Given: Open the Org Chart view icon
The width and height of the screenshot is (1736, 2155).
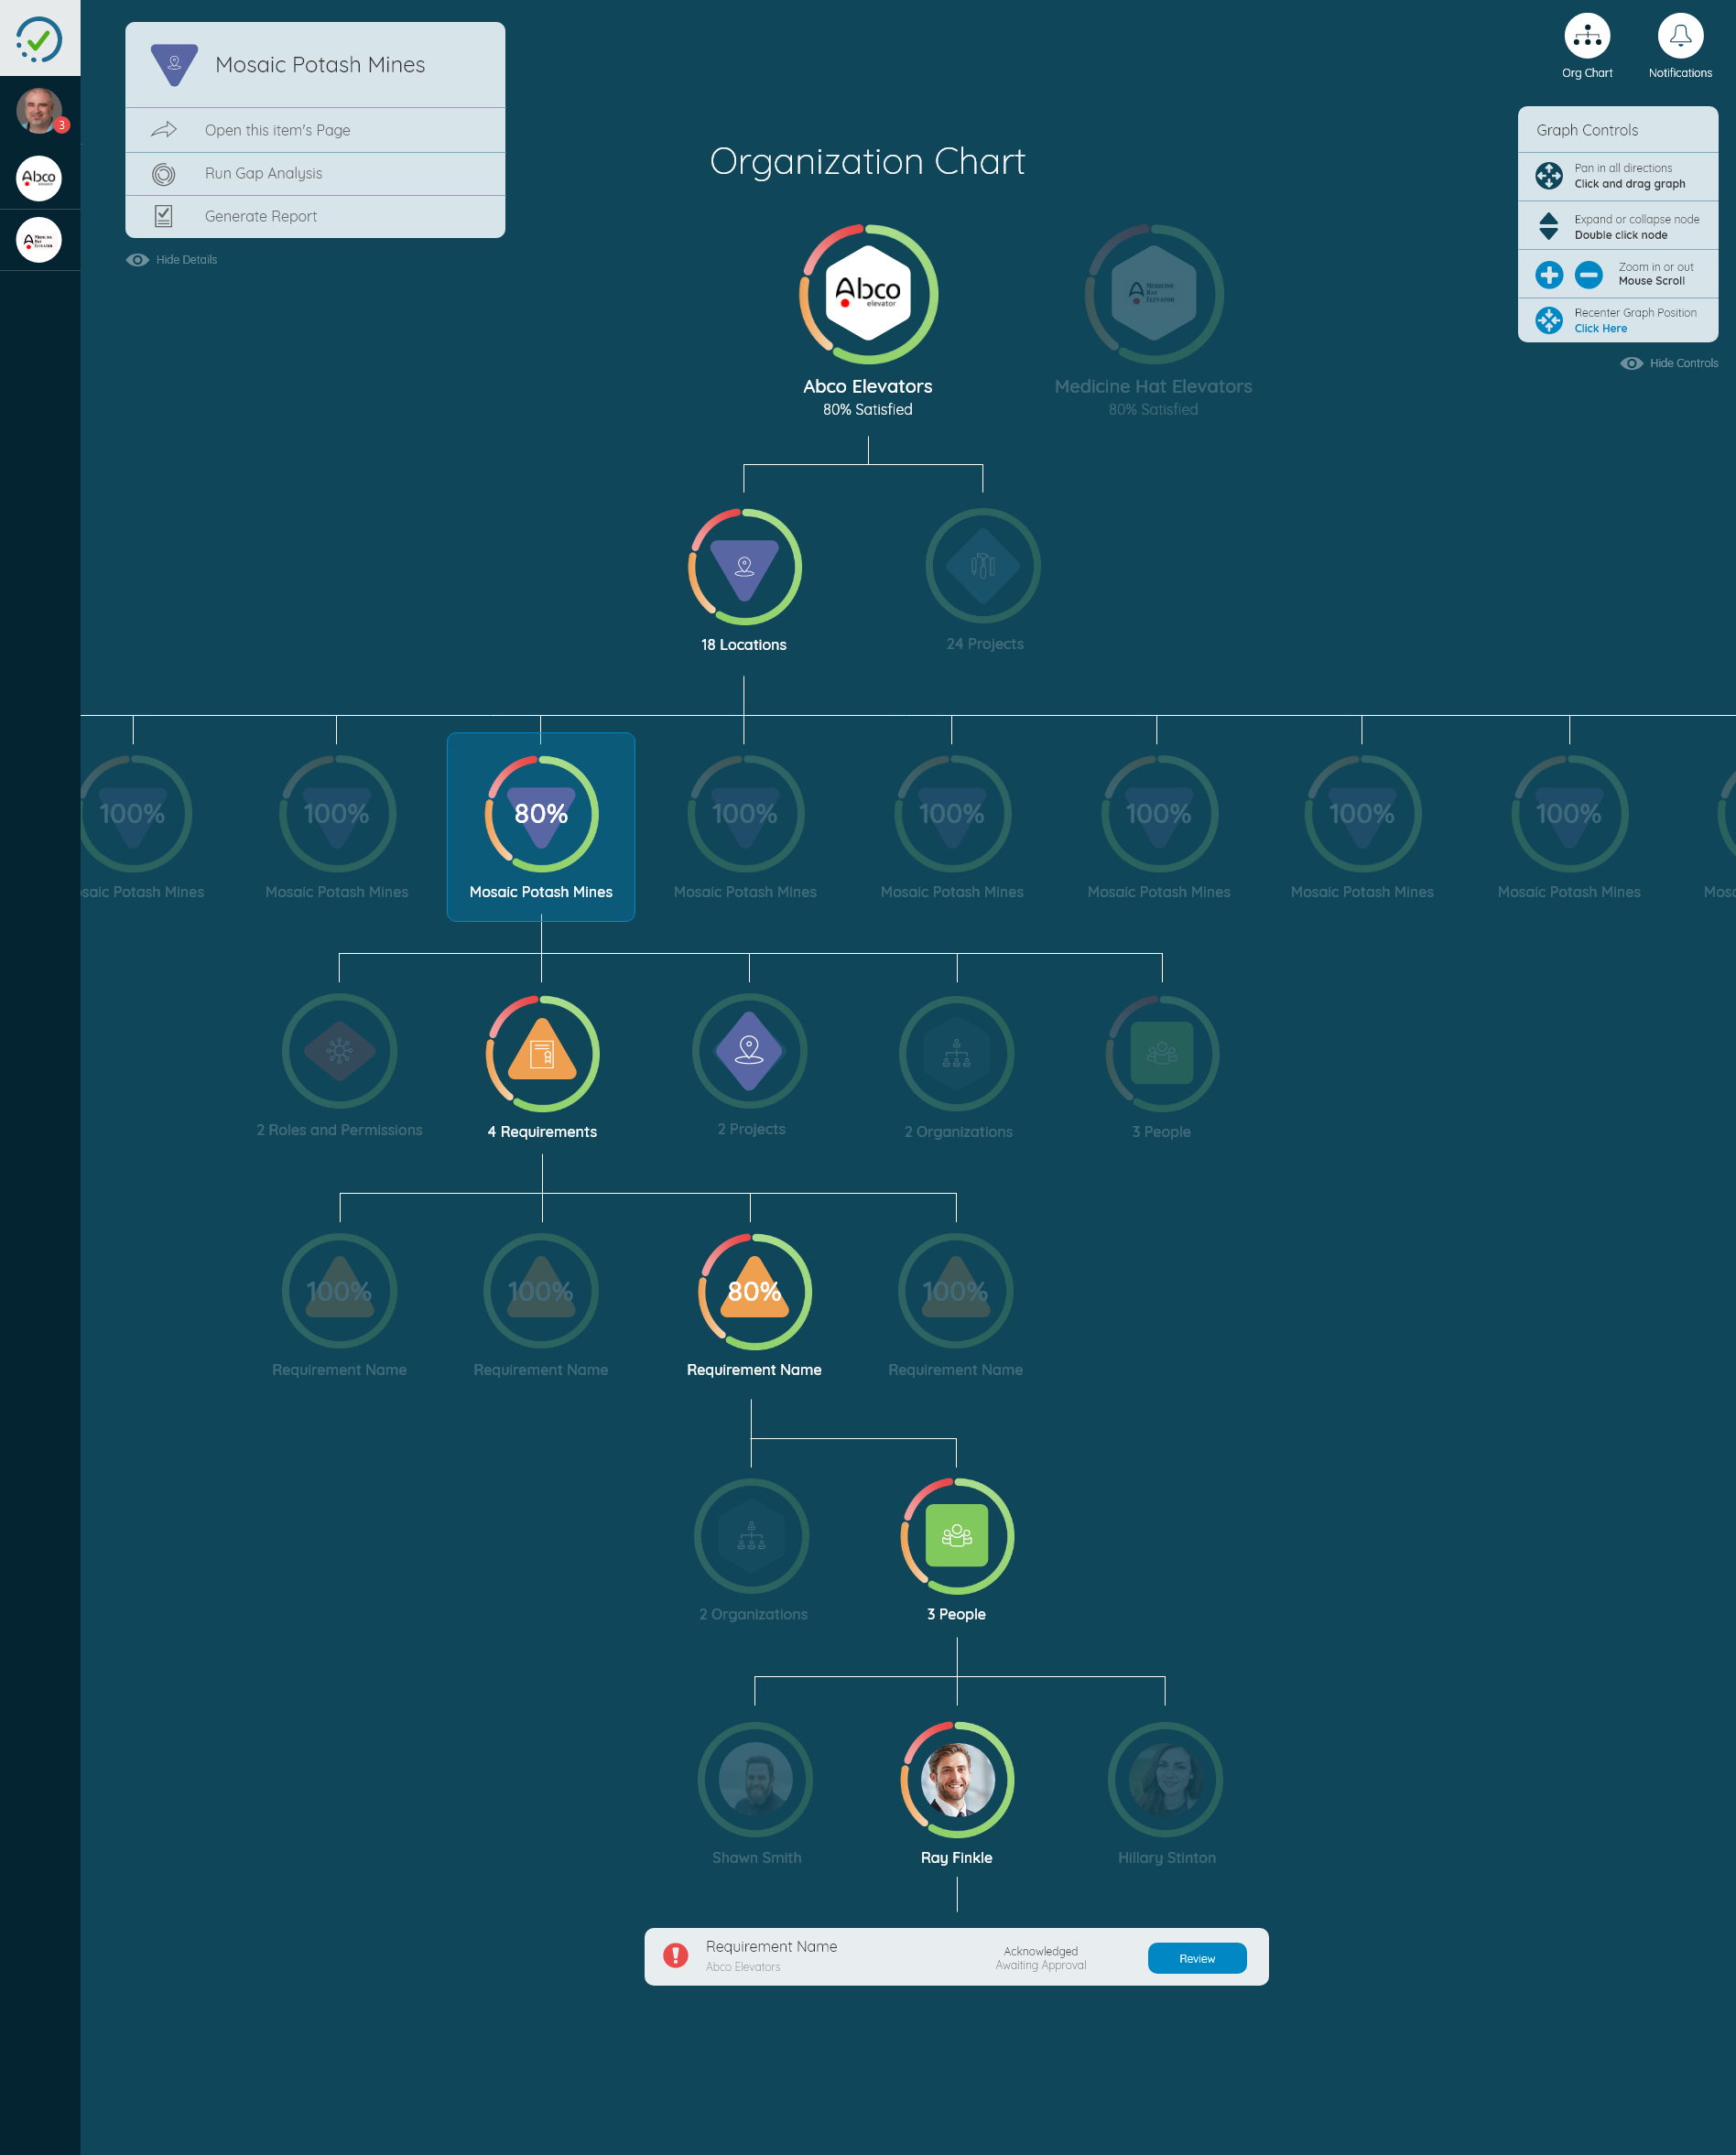Looking at the screenshot, I should pyautogui.click(x=1587, y=37).
